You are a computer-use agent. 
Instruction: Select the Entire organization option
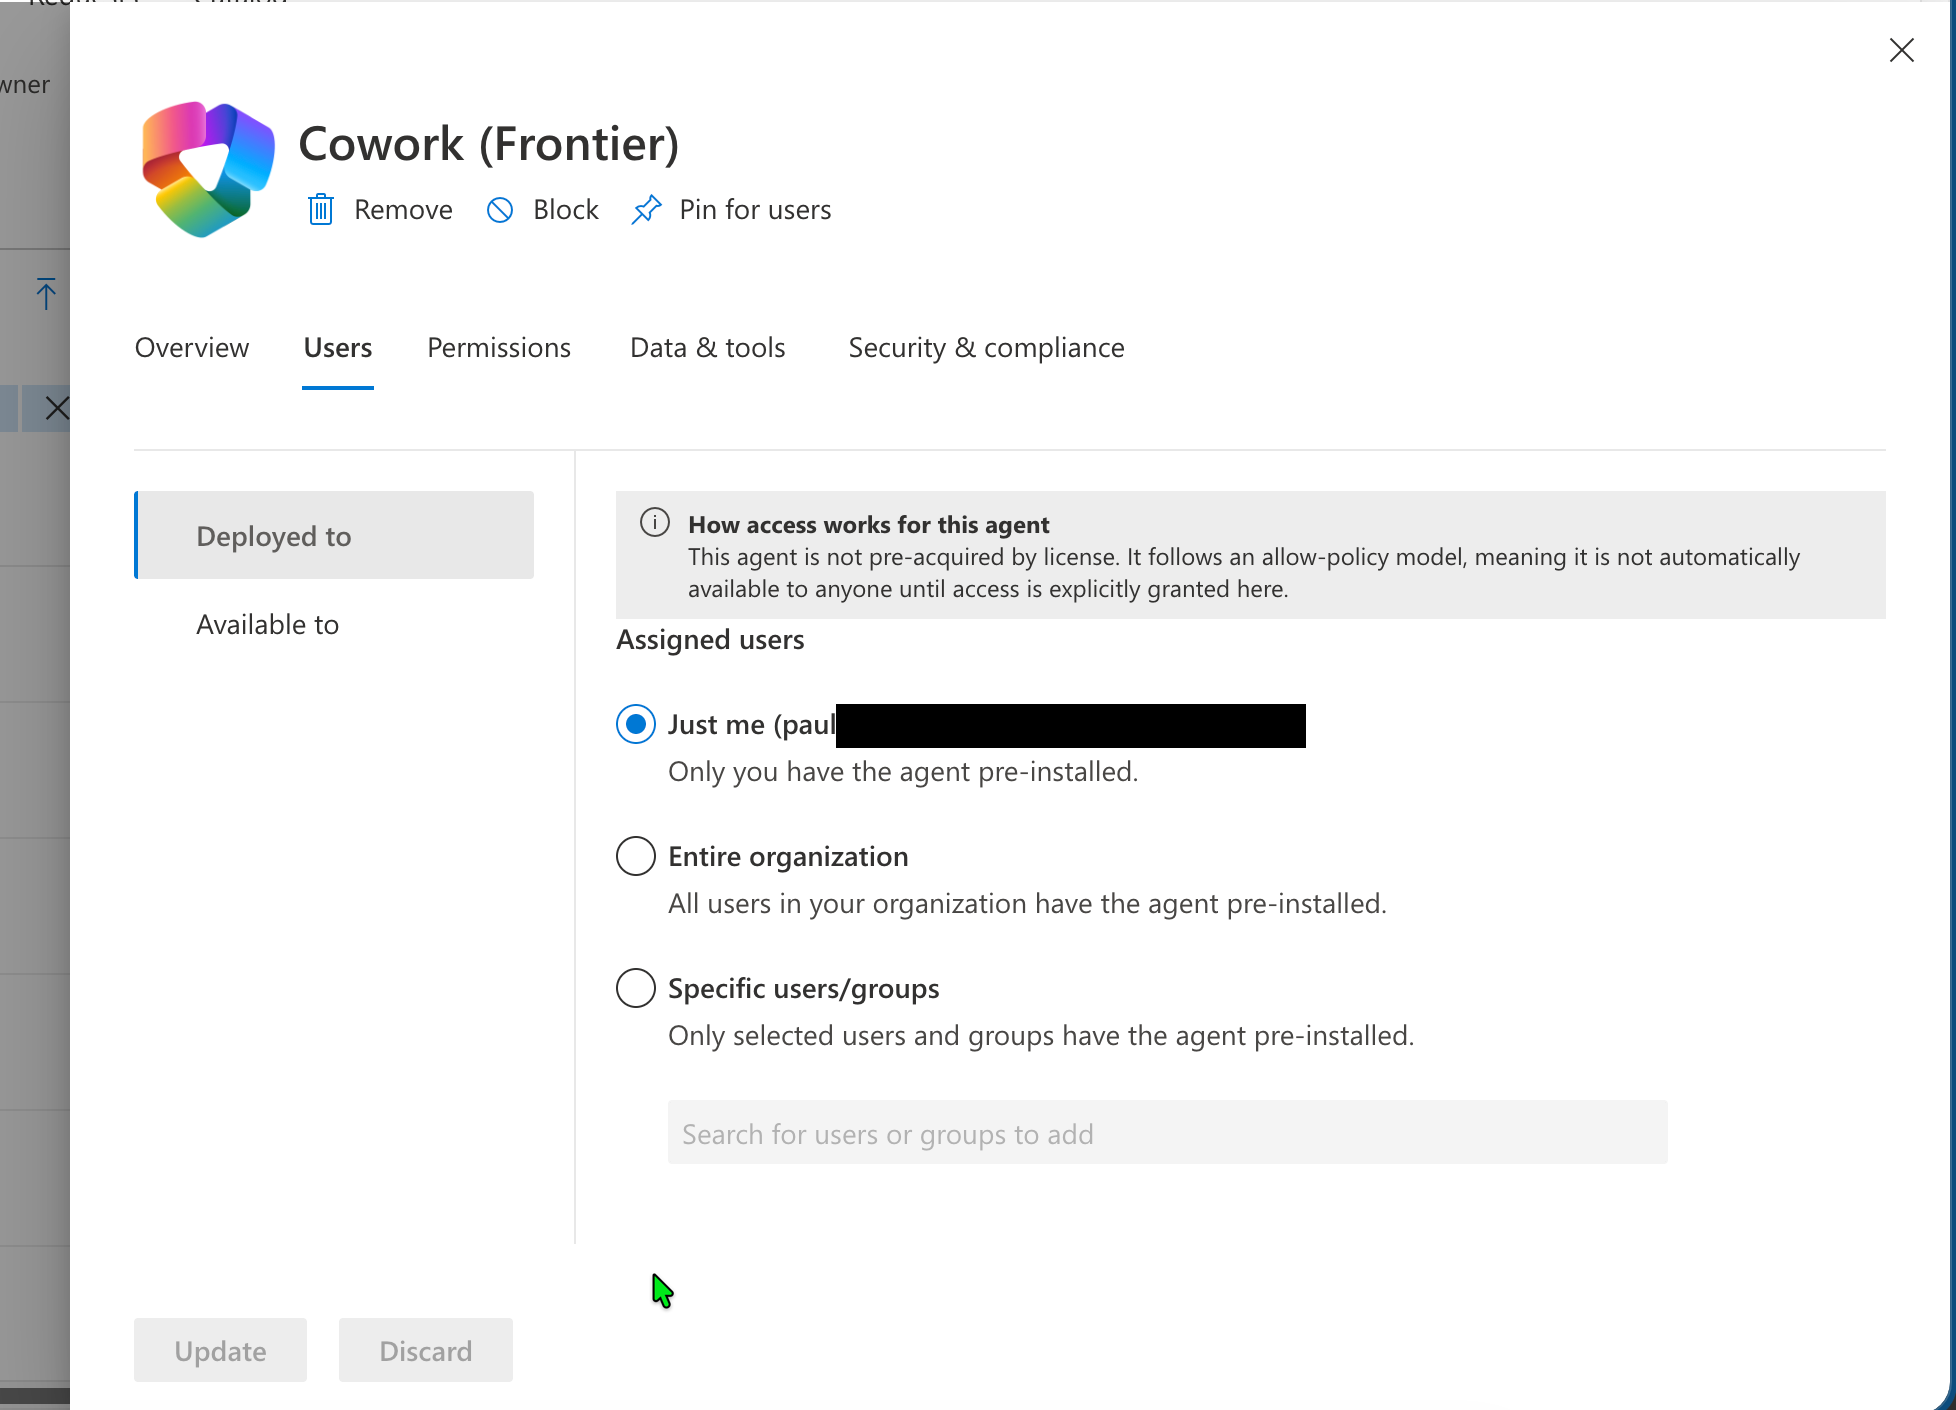[x=635, y=856]
